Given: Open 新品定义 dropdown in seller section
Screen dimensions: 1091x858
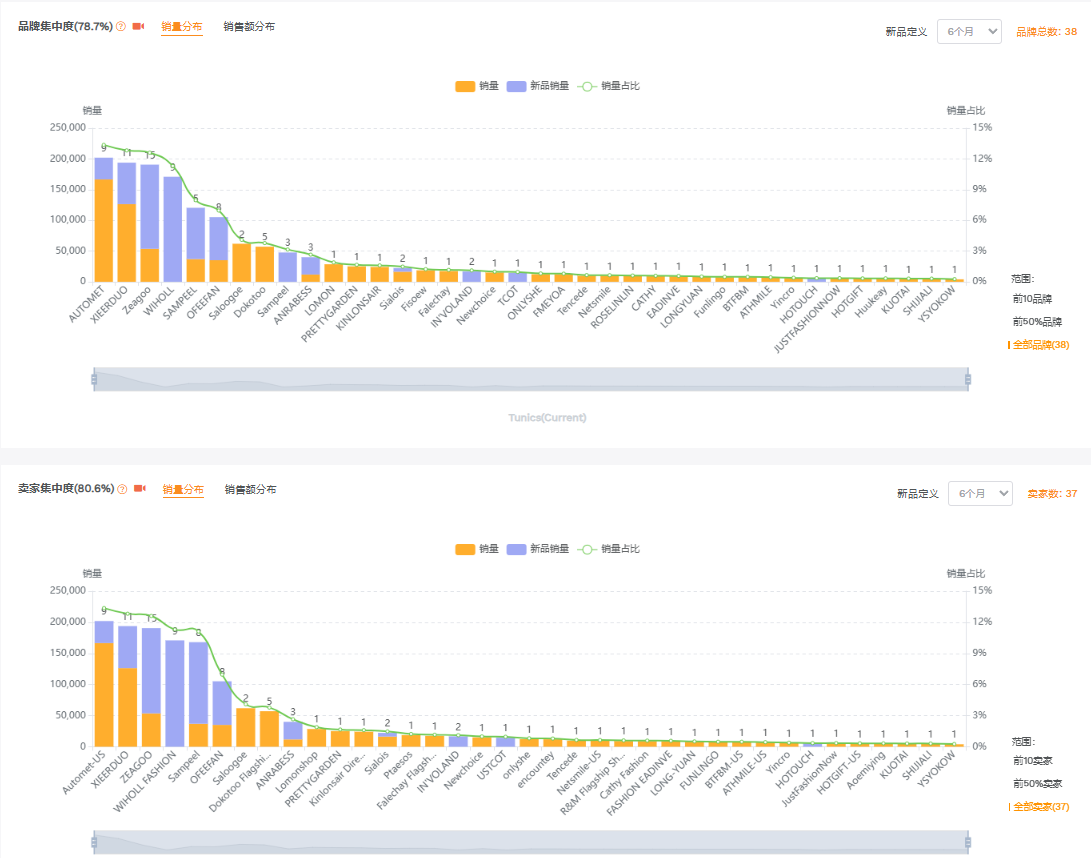Looking at the screenshot, I should [979, 494].
